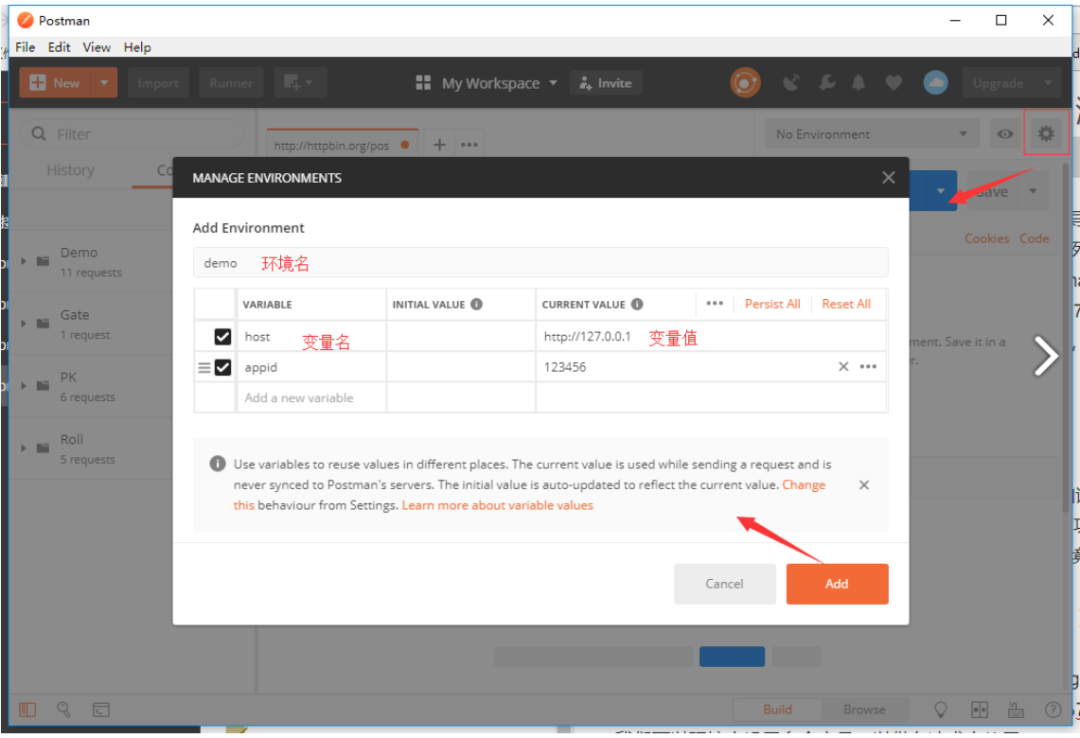Click Reset All link
The height and width of the screenshot is (738, 1080).
pos(846,304)
